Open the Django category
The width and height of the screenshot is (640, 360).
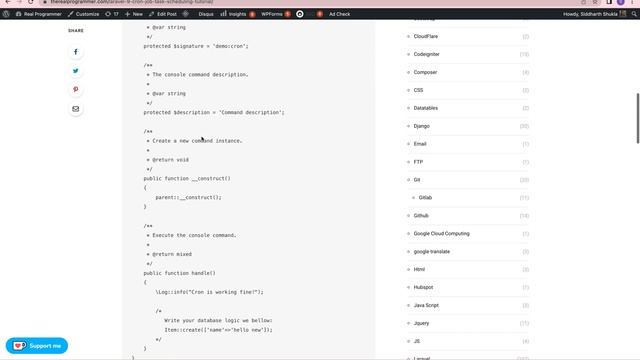(422, 126)
